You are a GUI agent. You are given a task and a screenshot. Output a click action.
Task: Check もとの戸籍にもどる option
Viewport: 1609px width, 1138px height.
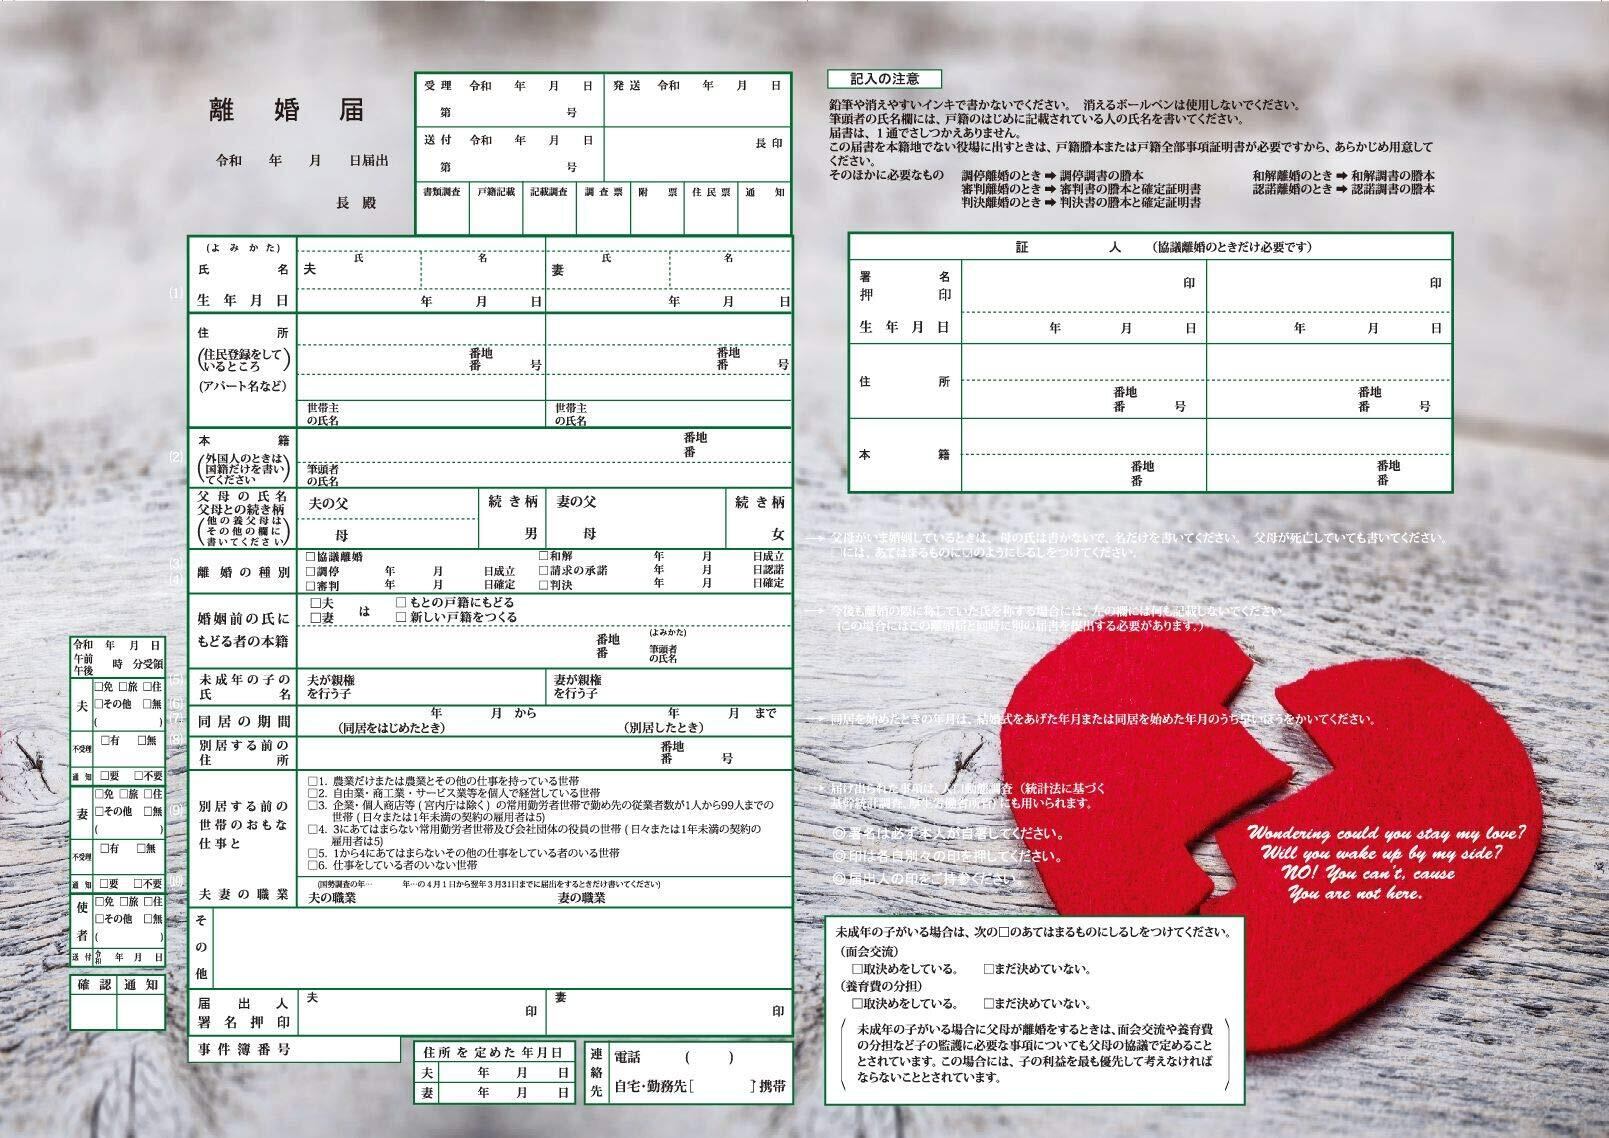[x=401, y=603]
